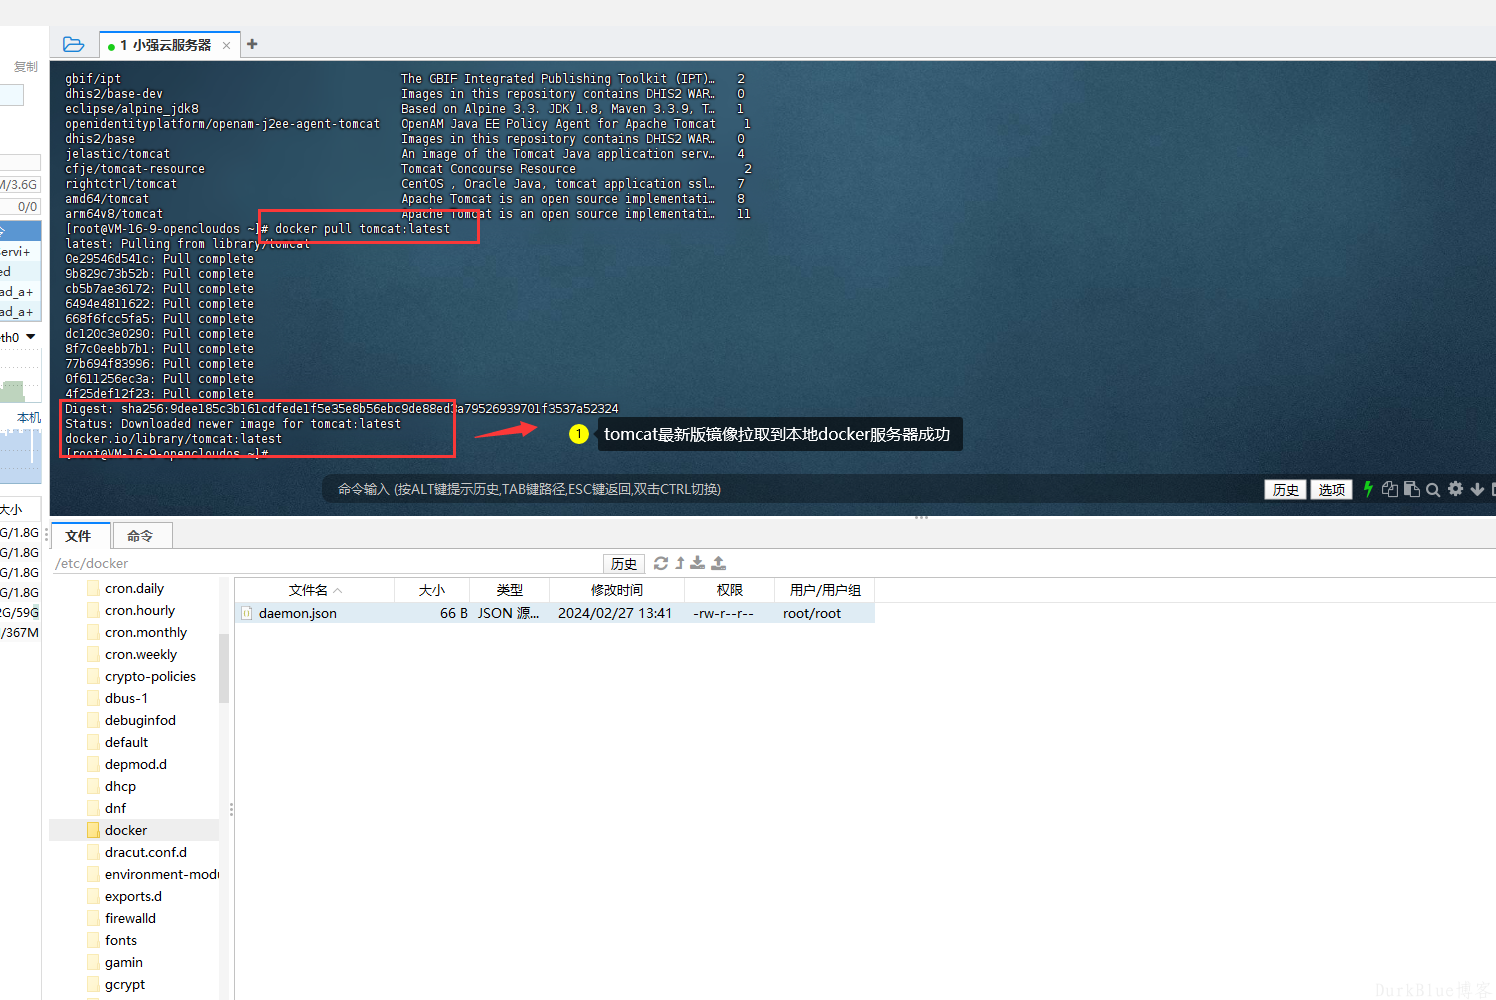Click the -rw-r--r-- permission cell
This screenshot has height=1000, width=1496.
pos(724,613)
